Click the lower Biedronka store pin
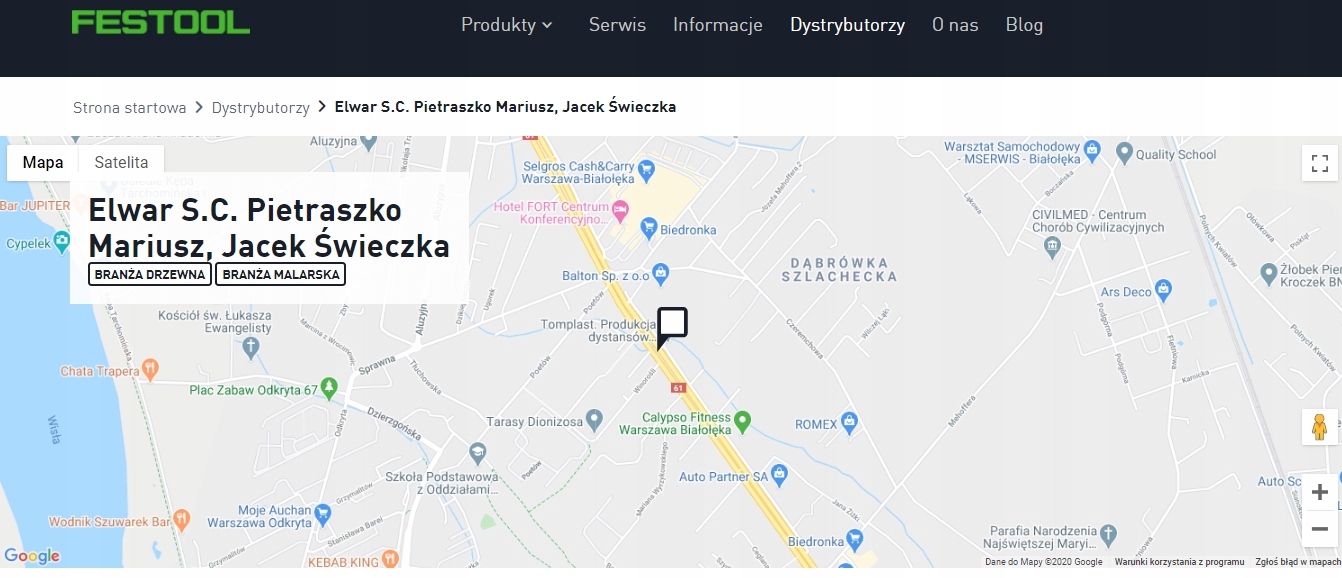The image size is (1342, 578). [x=854, y=539]
